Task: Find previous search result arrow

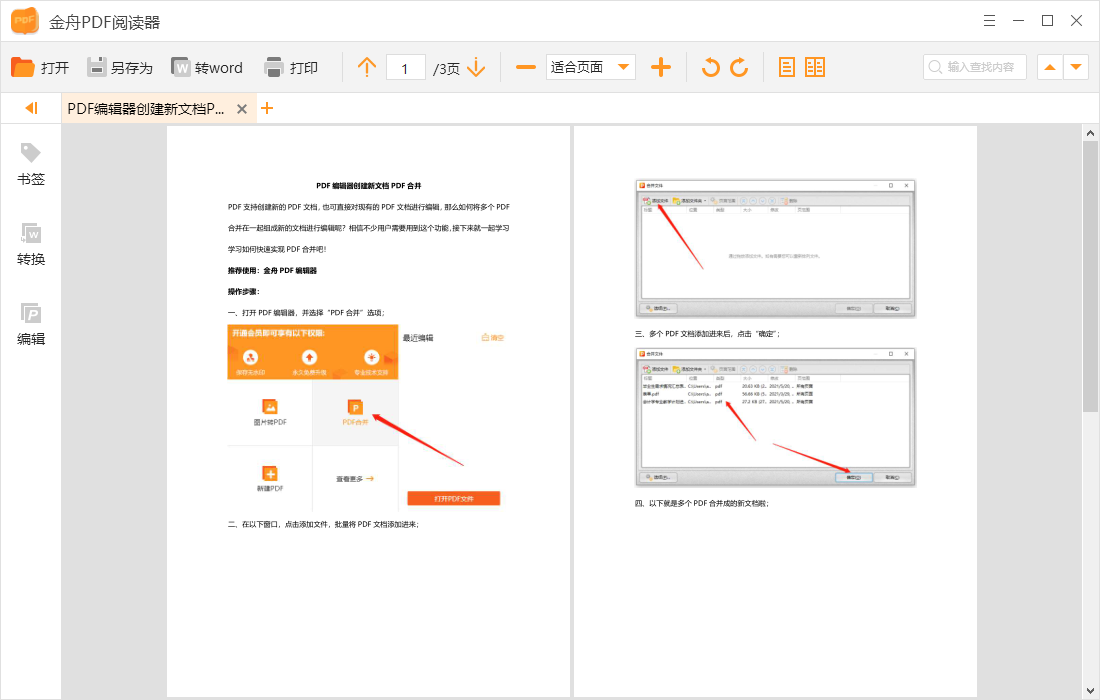Action: (x=1049, y=67)
